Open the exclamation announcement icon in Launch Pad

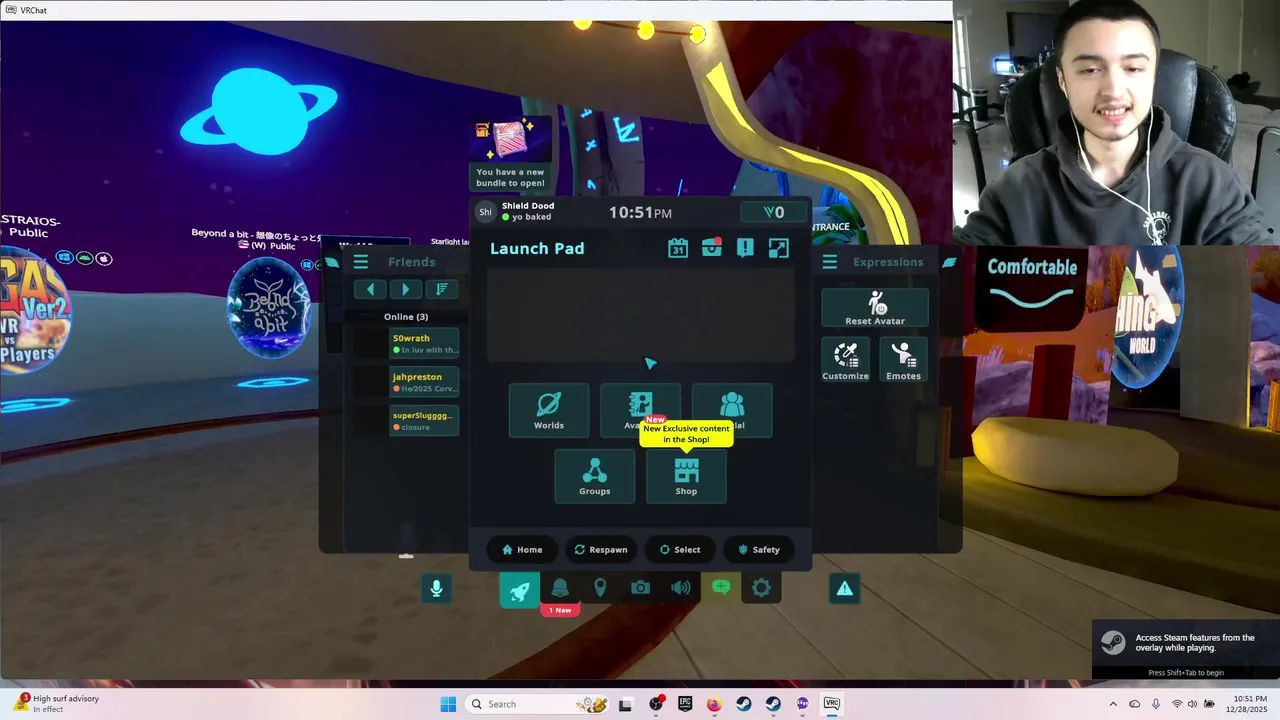point(745,248)
